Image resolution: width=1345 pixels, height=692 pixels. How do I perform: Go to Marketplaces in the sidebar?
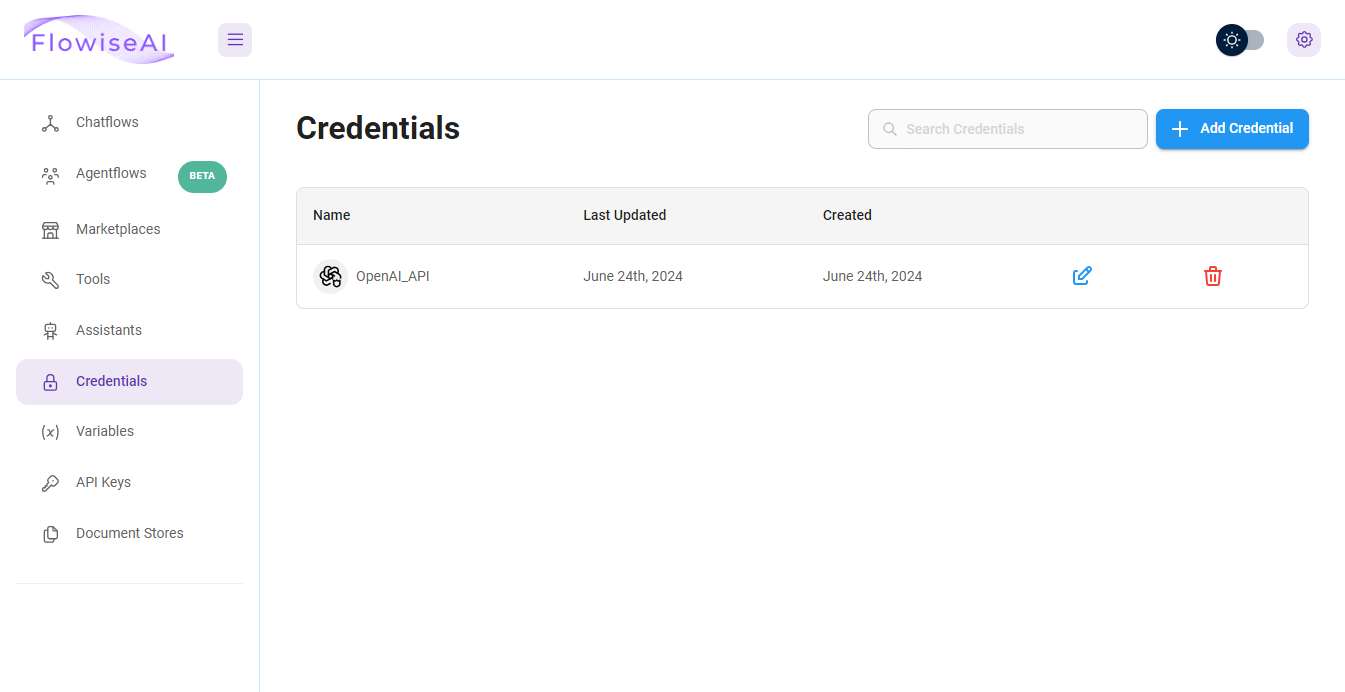point(129,230)
